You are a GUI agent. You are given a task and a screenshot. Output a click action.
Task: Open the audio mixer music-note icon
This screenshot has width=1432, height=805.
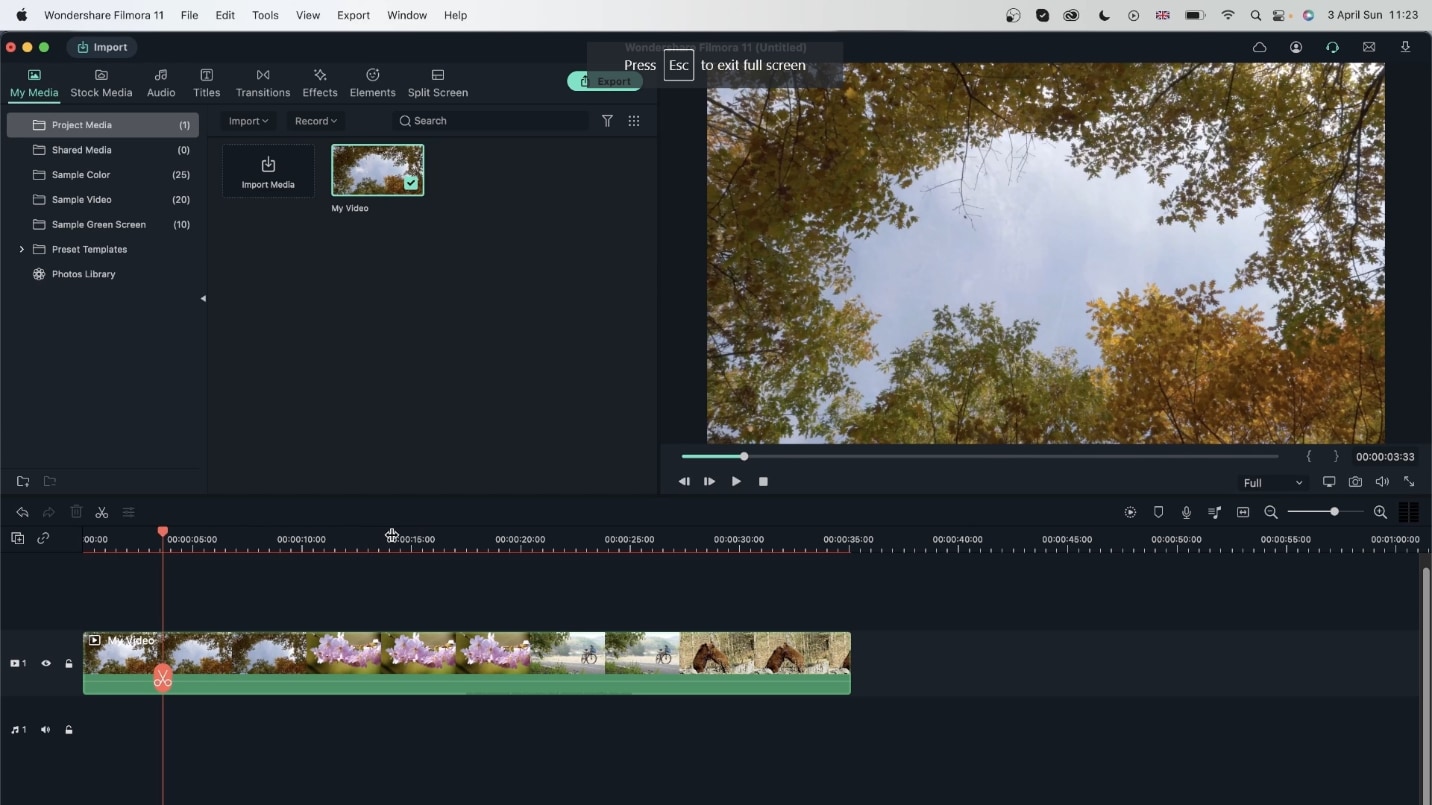pos(1214,512)
